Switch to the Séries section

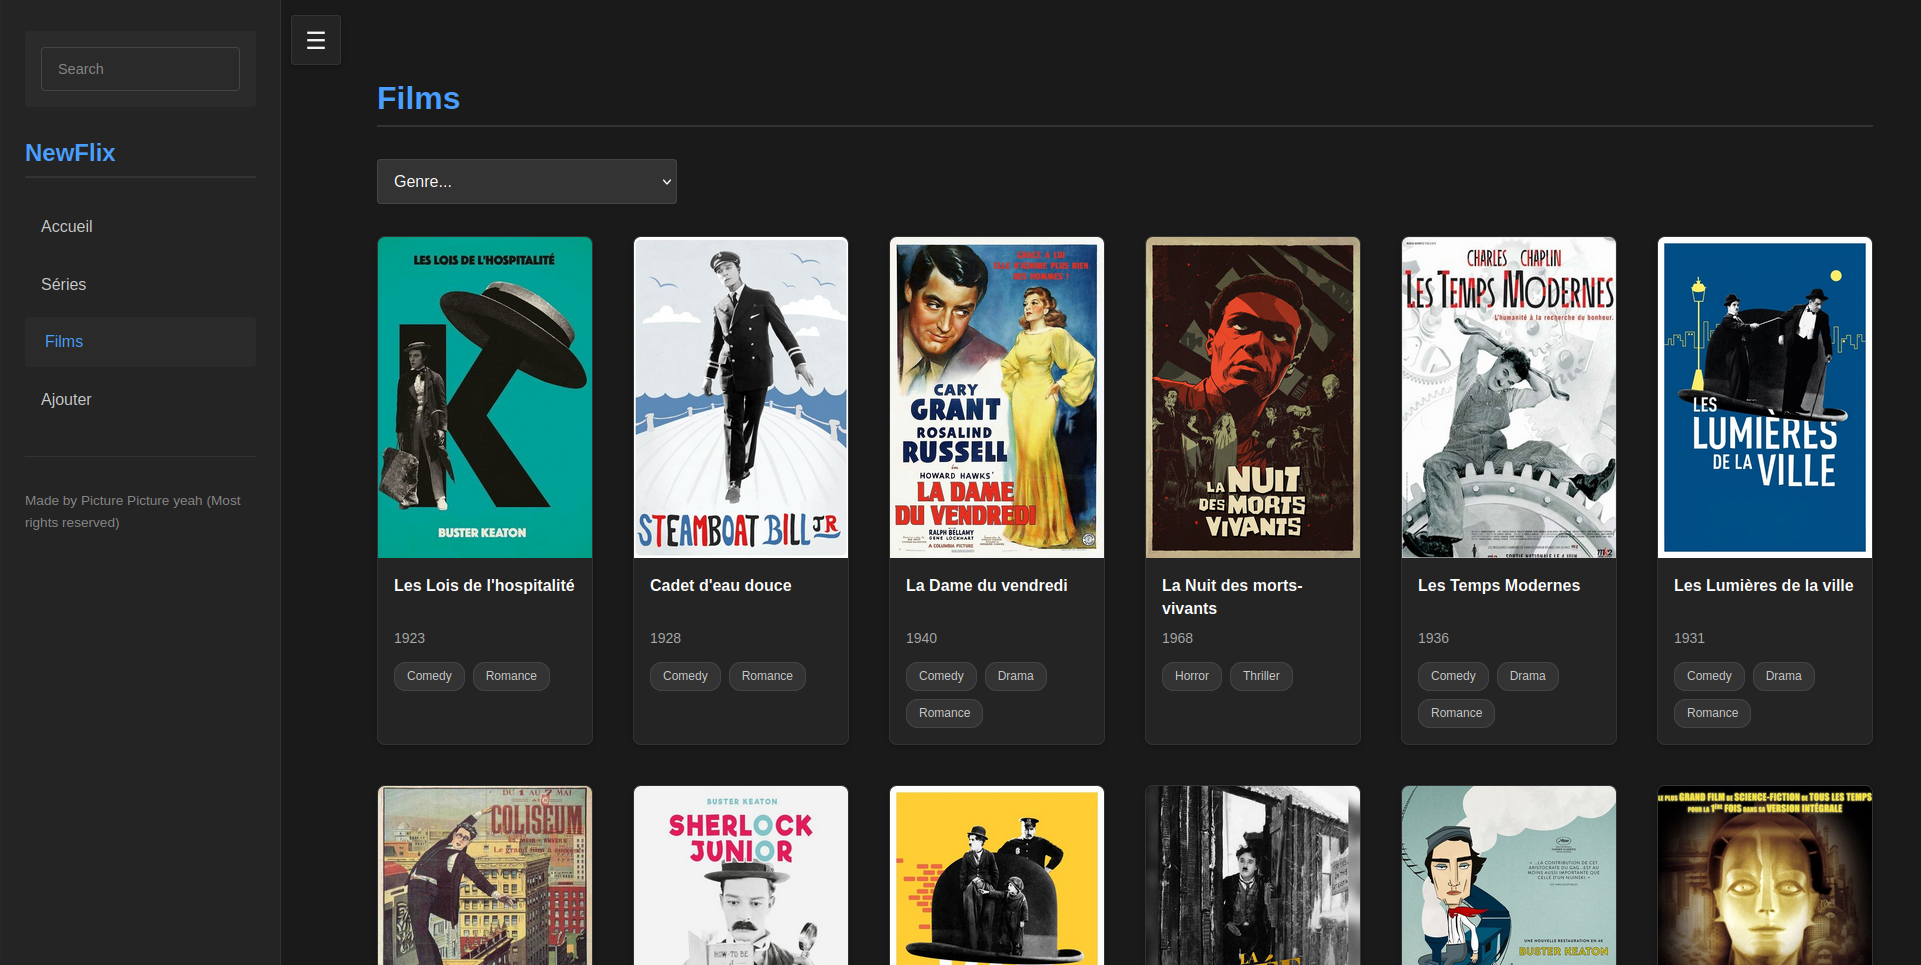63,284
